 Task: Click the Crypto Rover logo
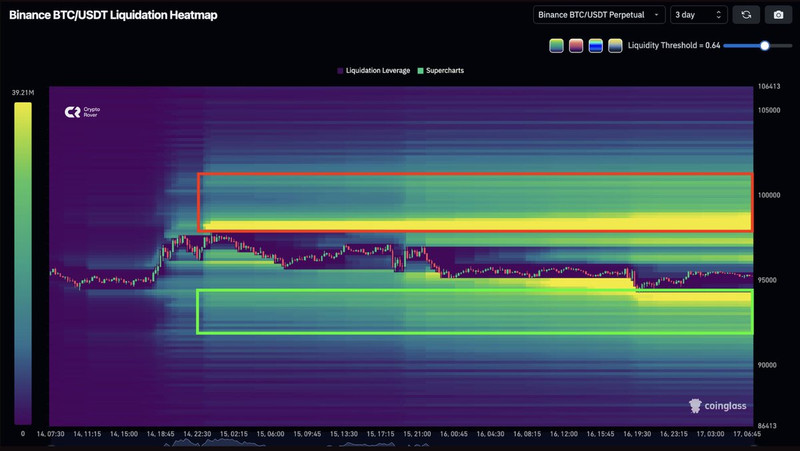point(84,113)
